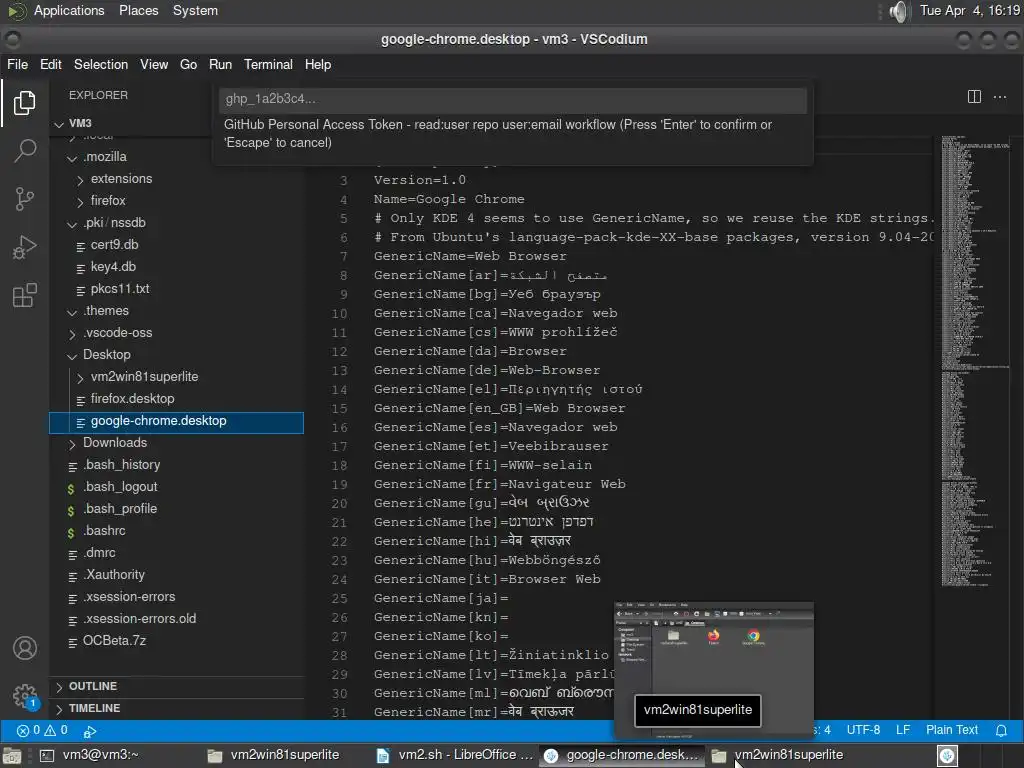Expand the vm2win81superlite folder in tree
Viewport: 1024px width, 768px height.
(x=80, y=377)
